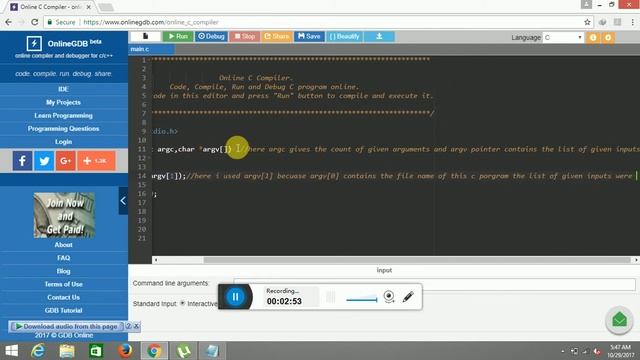Click the Login link
The image size is (640, 360).
(63, 142)
